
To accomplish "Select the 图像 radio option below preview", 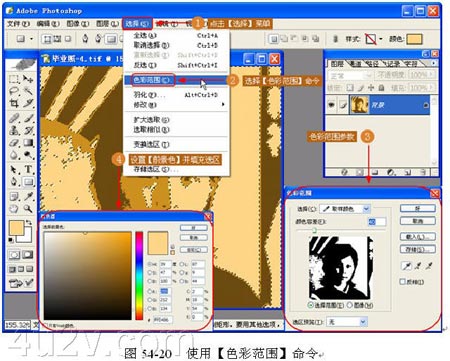I will (350, 305).
